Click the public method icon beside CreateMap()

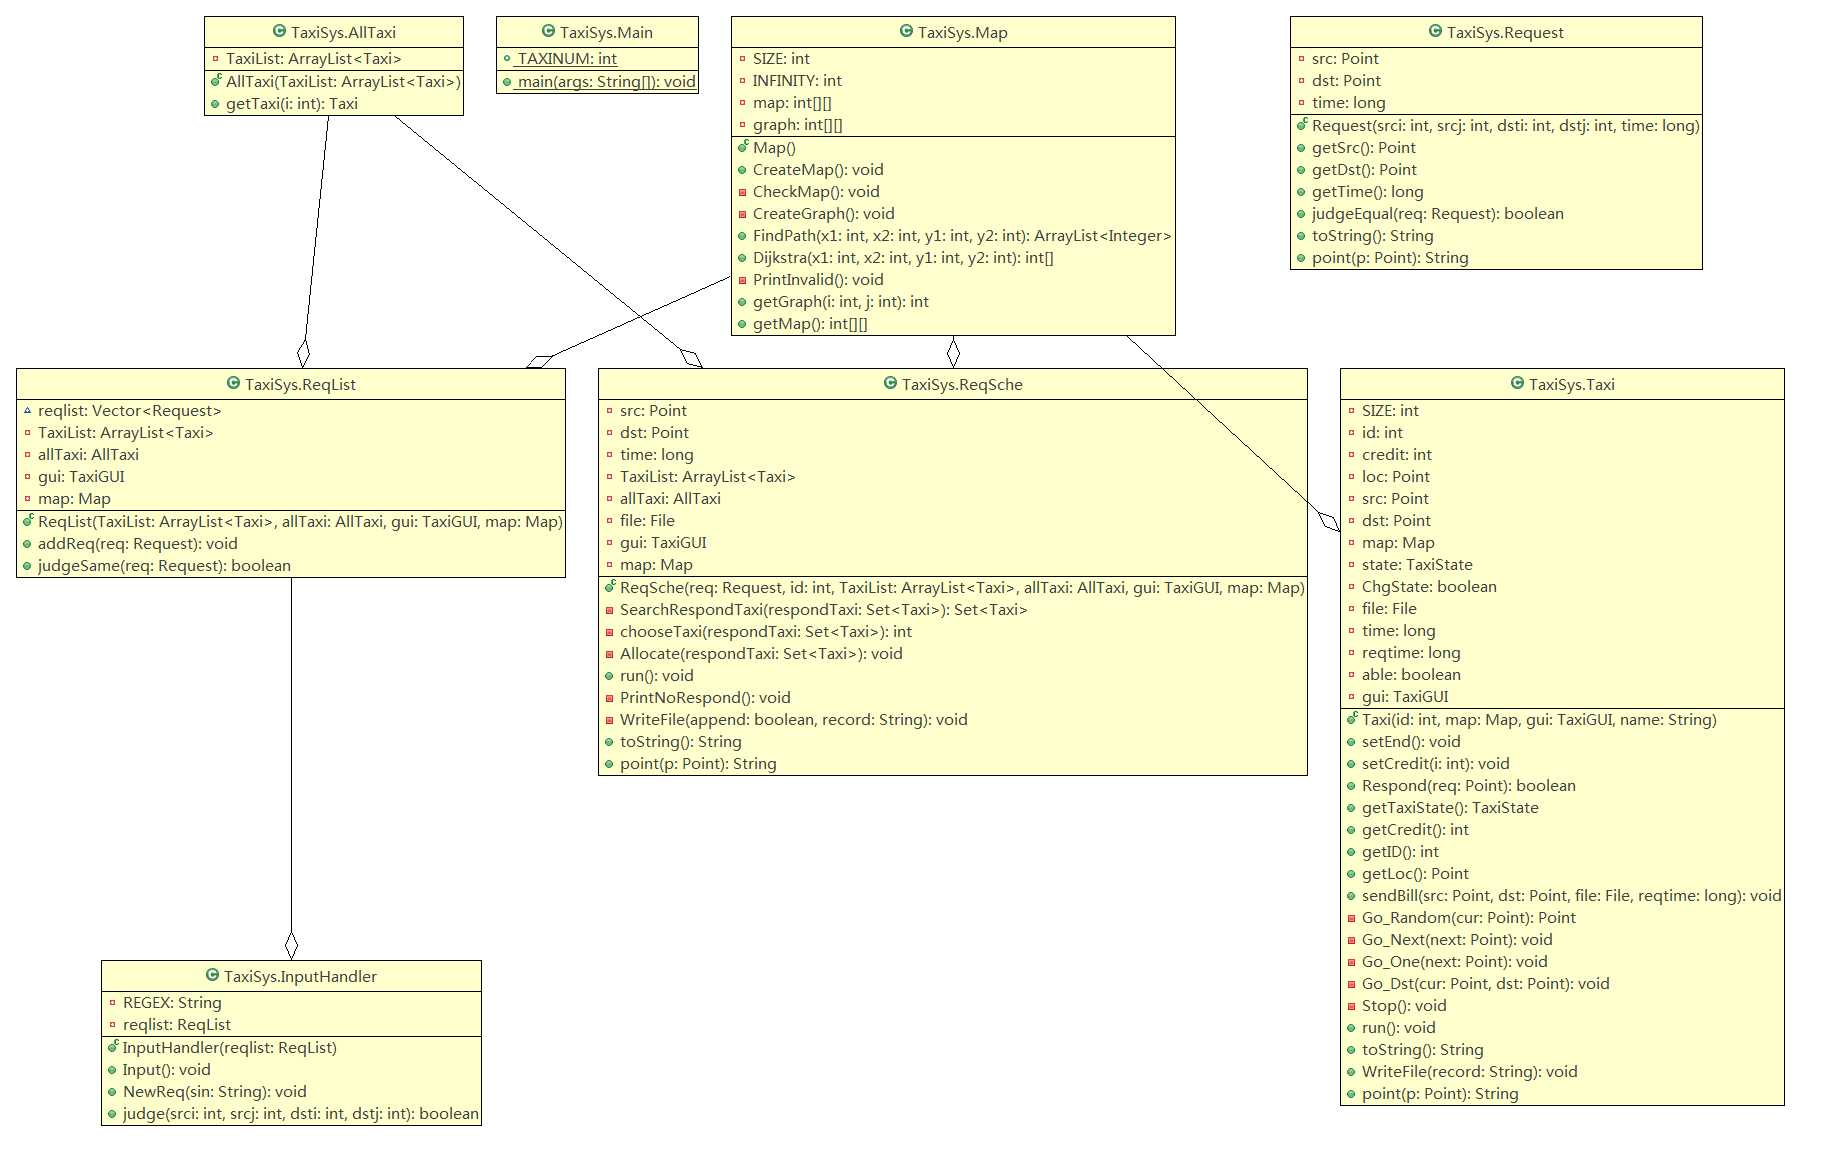743,170
